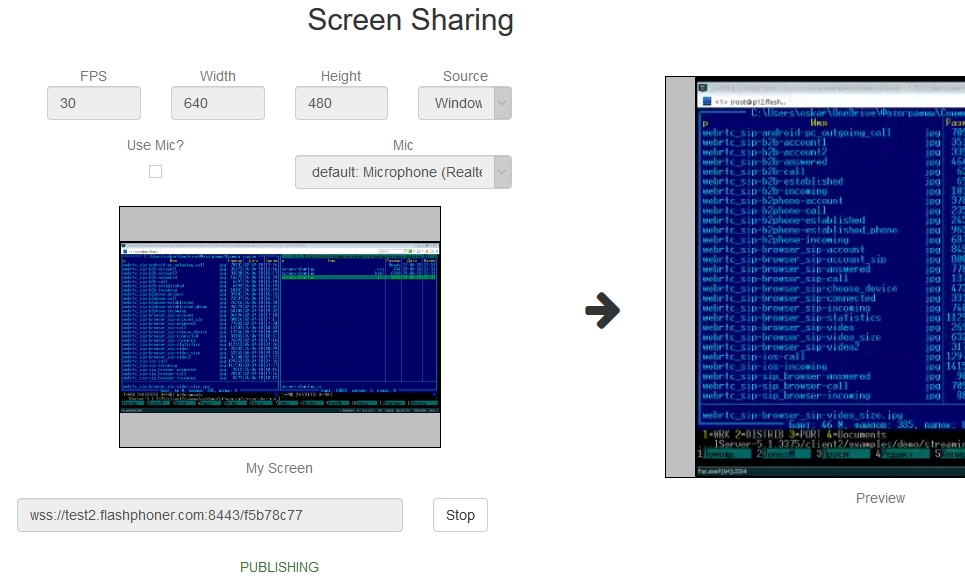This screenshot has width=965, height=585.
Task: Toggle the Use Mic checkbox
Action: tap(155, 172)
